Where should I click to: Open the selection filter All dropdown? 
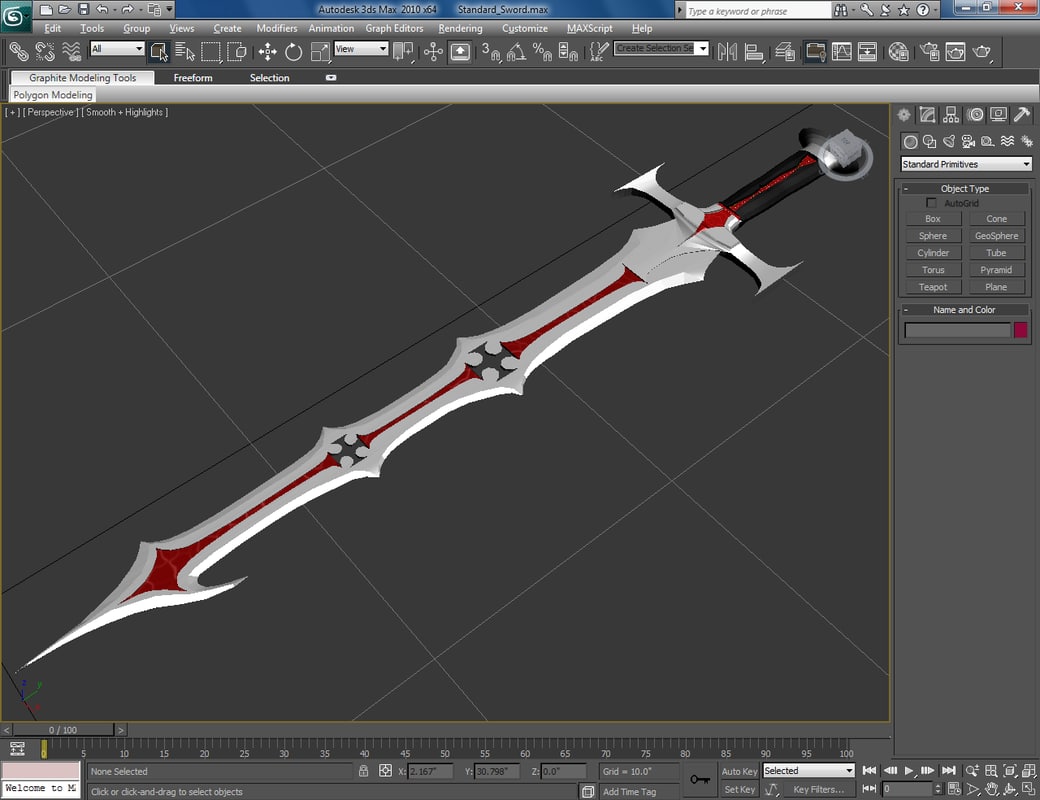point(117,47)
